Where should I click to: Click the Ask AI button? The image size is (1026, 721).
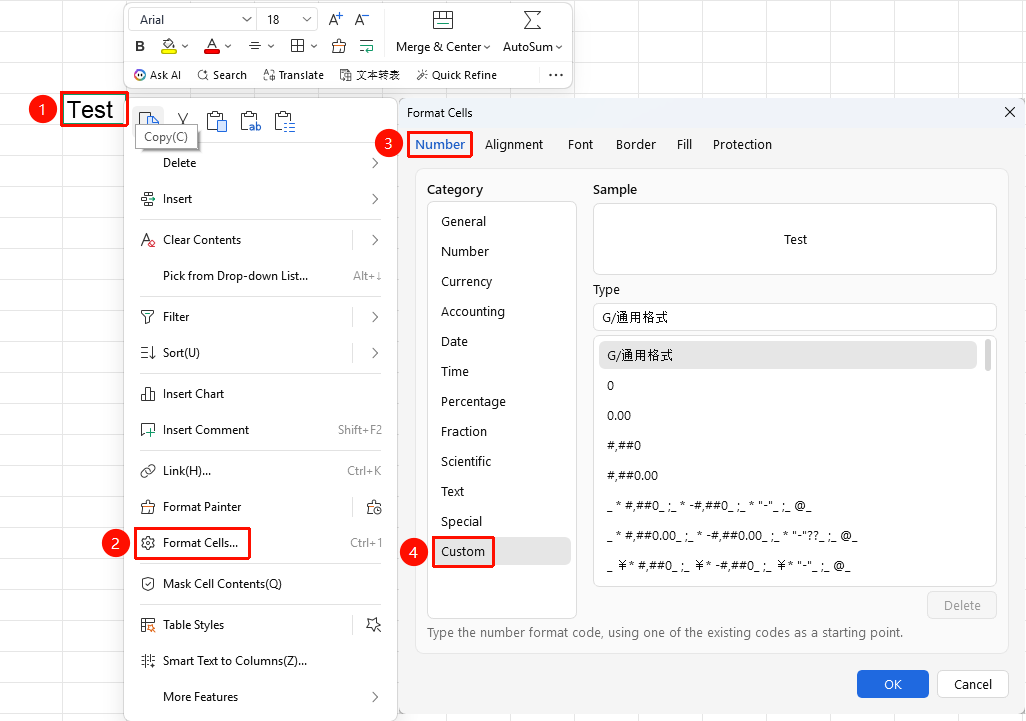[x=157, y=75]
